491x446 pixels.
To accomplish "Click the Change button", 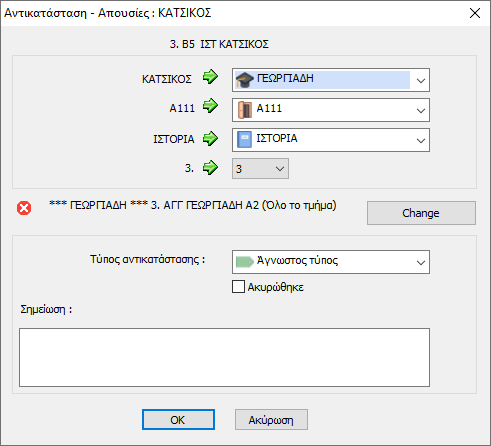I will (x=421, y=213).
